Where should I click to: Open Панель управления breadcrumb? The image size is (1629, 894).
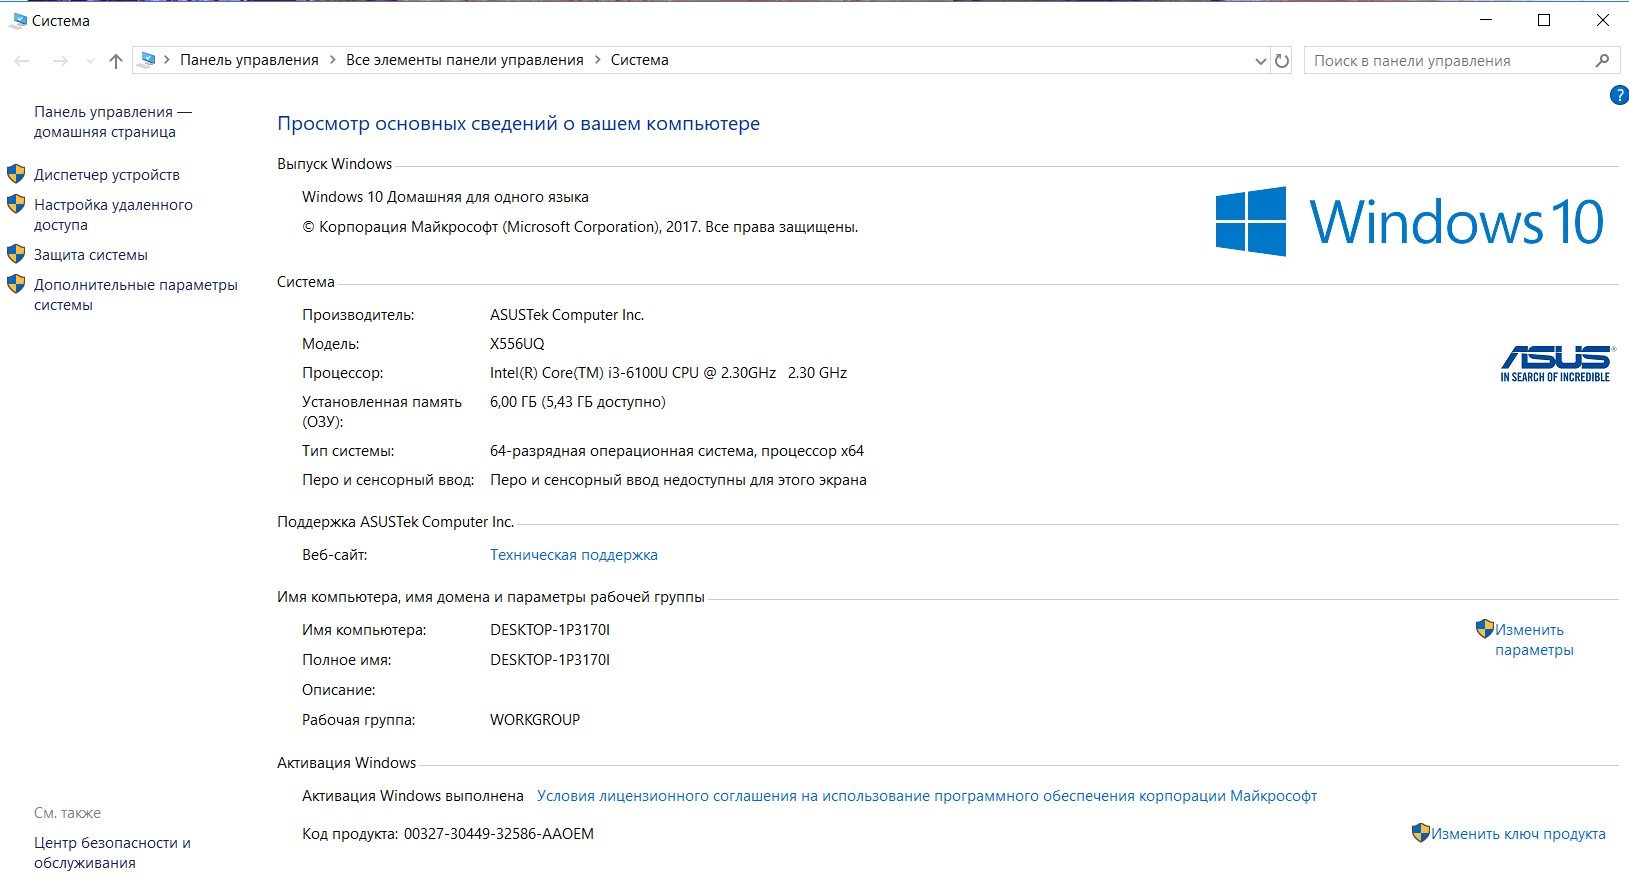tap(249, 60)
